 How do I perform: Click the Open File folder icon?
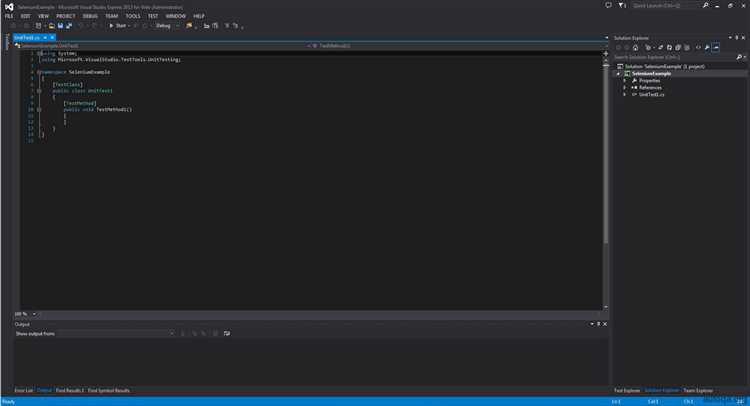[52, 25]
